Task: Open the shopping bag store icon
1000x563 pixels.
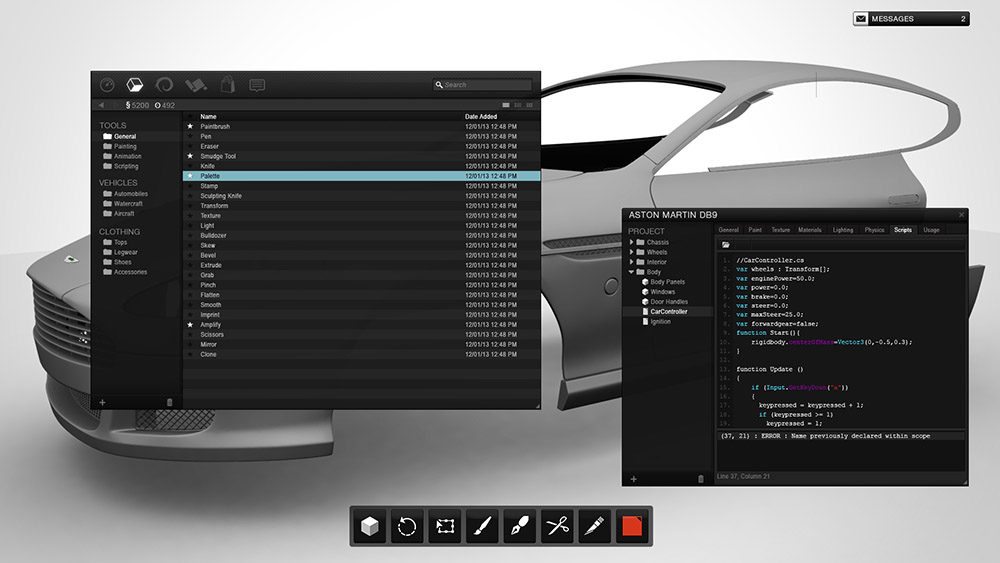Action: click(x=228, y=85)
